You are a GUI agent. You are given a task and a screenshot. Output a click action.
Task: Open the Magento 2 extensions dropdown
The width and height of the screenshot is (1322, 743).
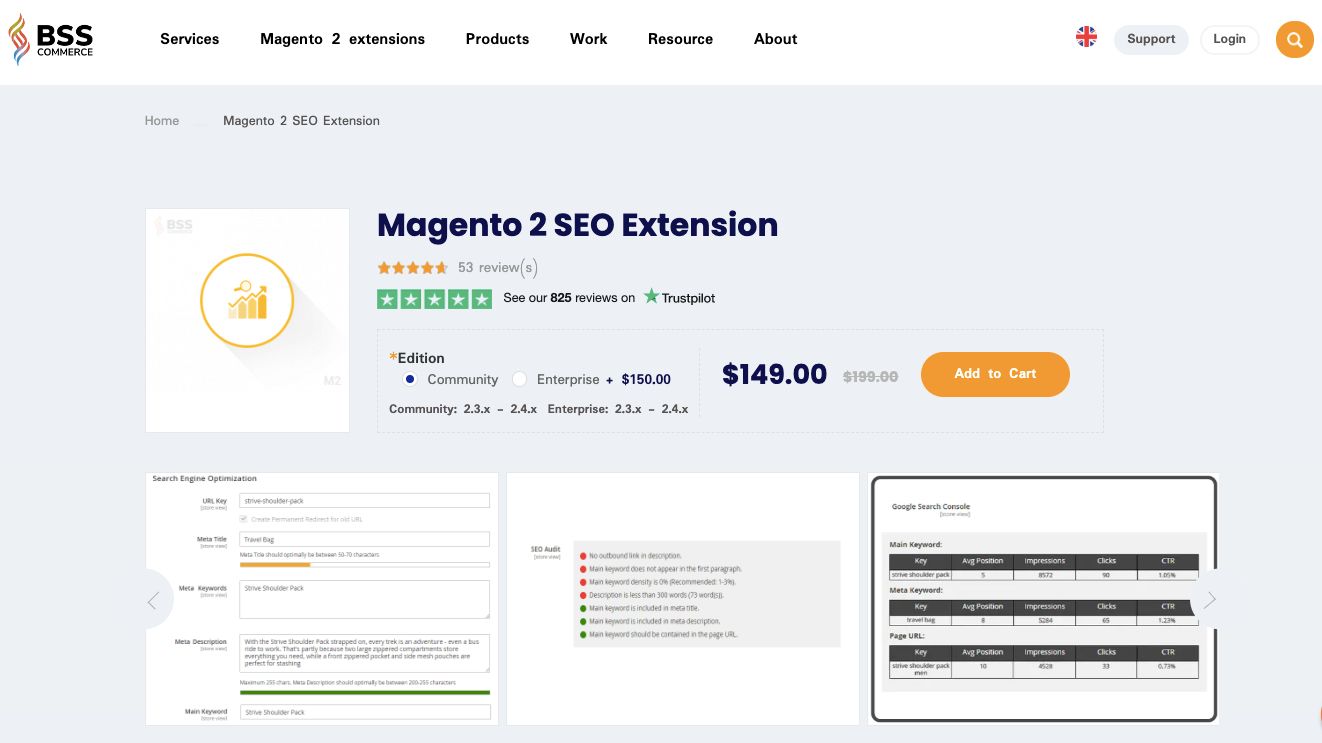pyautogui.click(x=342, y=39)
